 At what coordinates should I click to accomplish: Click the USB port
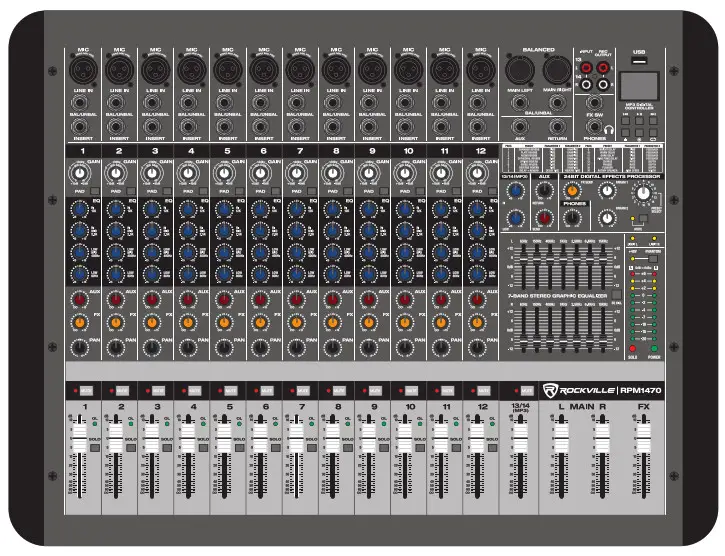(x=639, y=61)
